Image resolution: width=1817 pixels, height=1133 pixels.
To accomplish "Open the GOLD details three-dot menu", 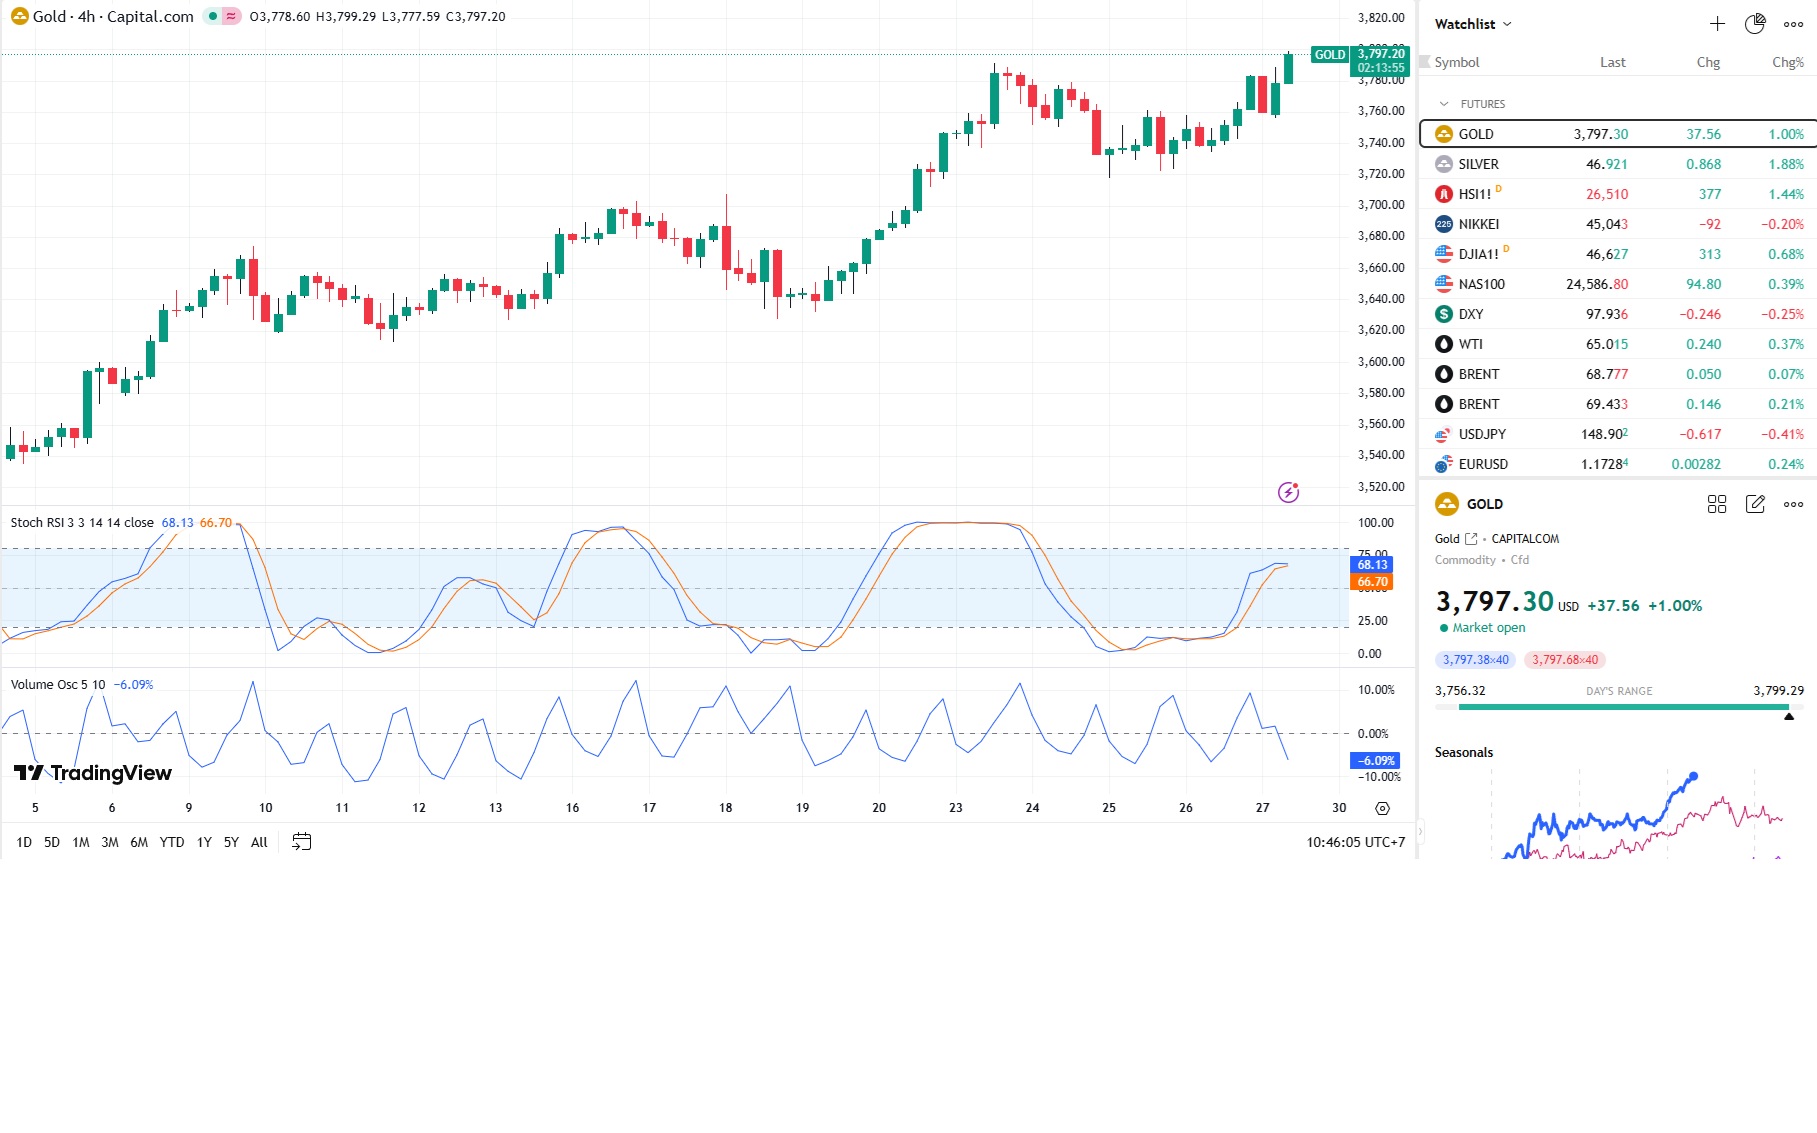I will coord(1793,504).
